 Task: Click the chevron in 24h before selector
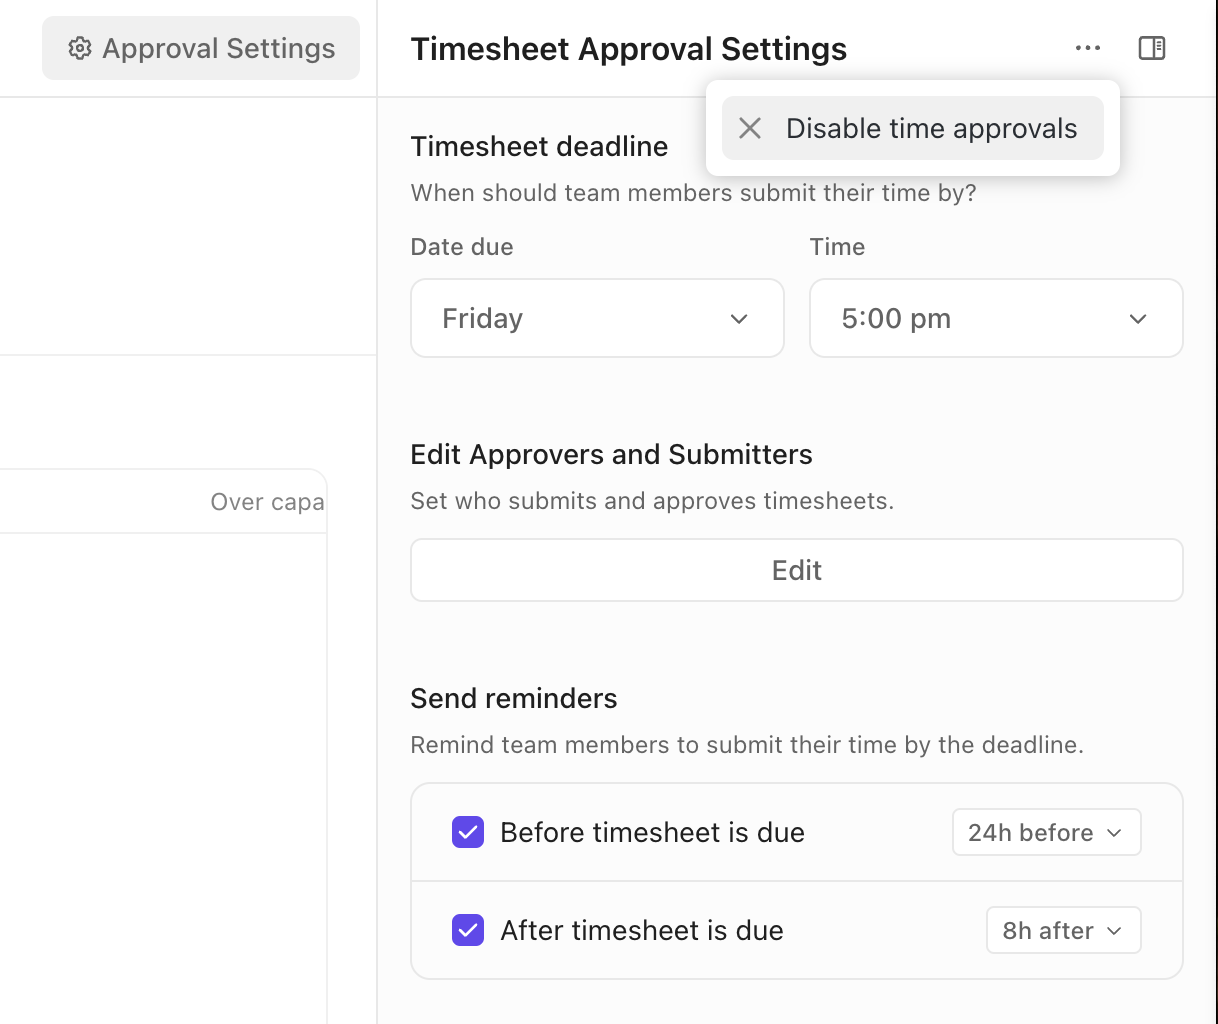tap(1115, 833)
